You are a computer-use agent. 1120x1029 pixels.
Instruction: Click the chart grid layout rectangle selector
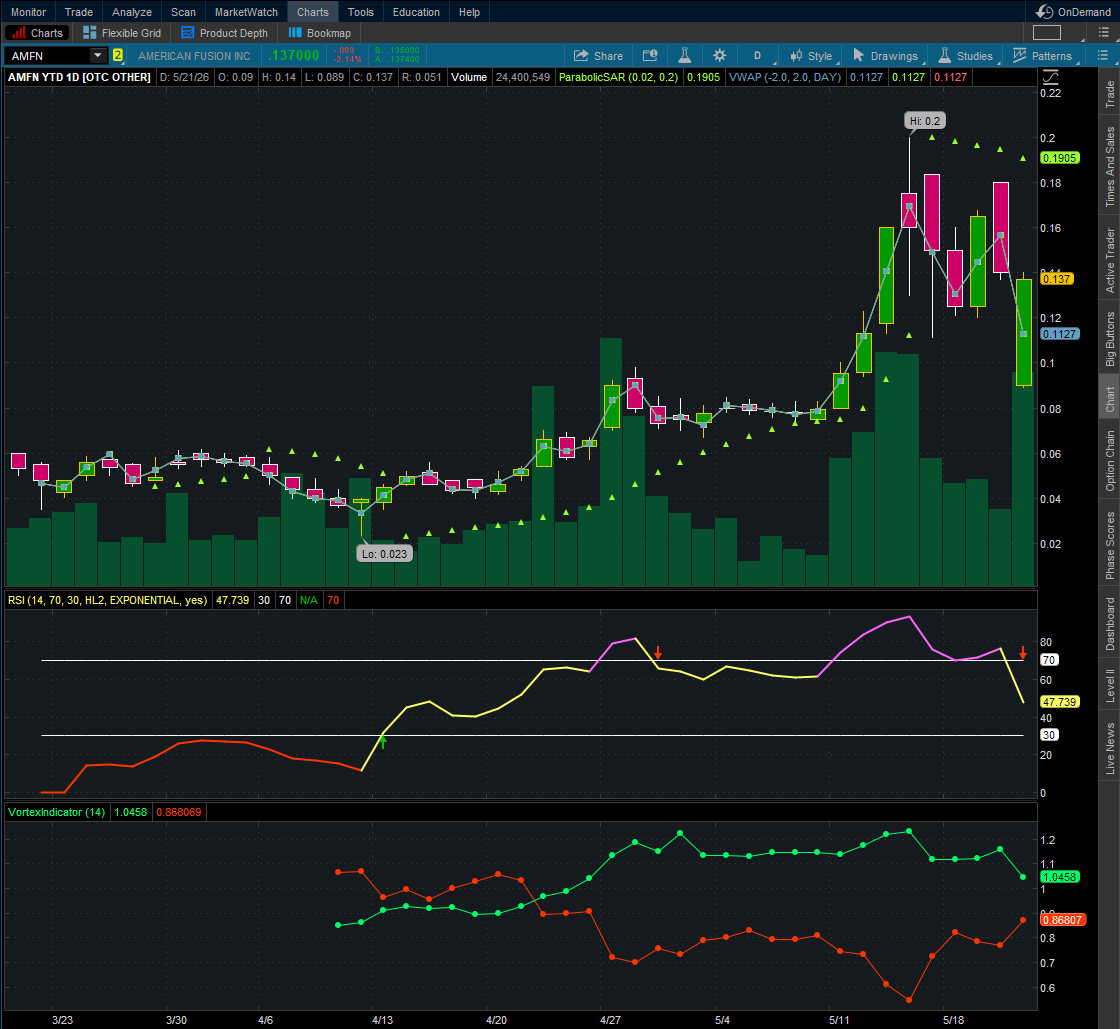click(1047, 33)
